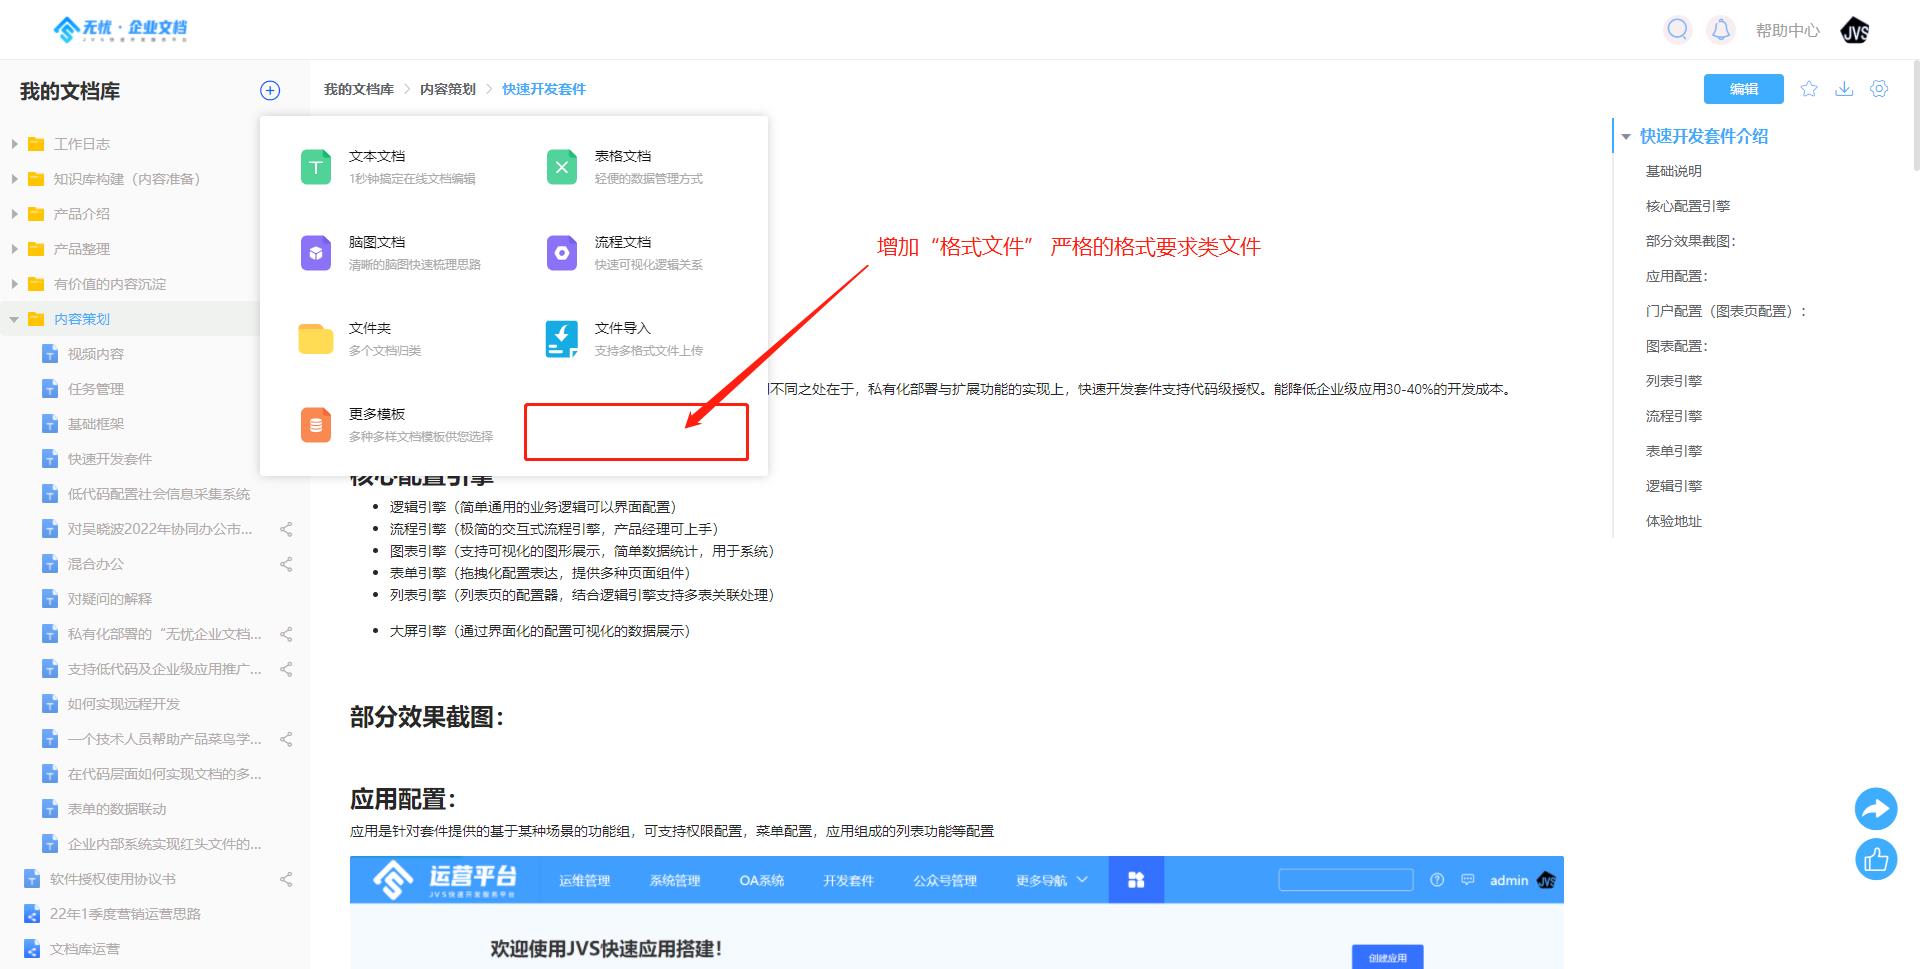The height and width of the screenshot is (969, 1920).
Task: Click the blue share arrow floating button
Action: click(x=1876, y=808)
